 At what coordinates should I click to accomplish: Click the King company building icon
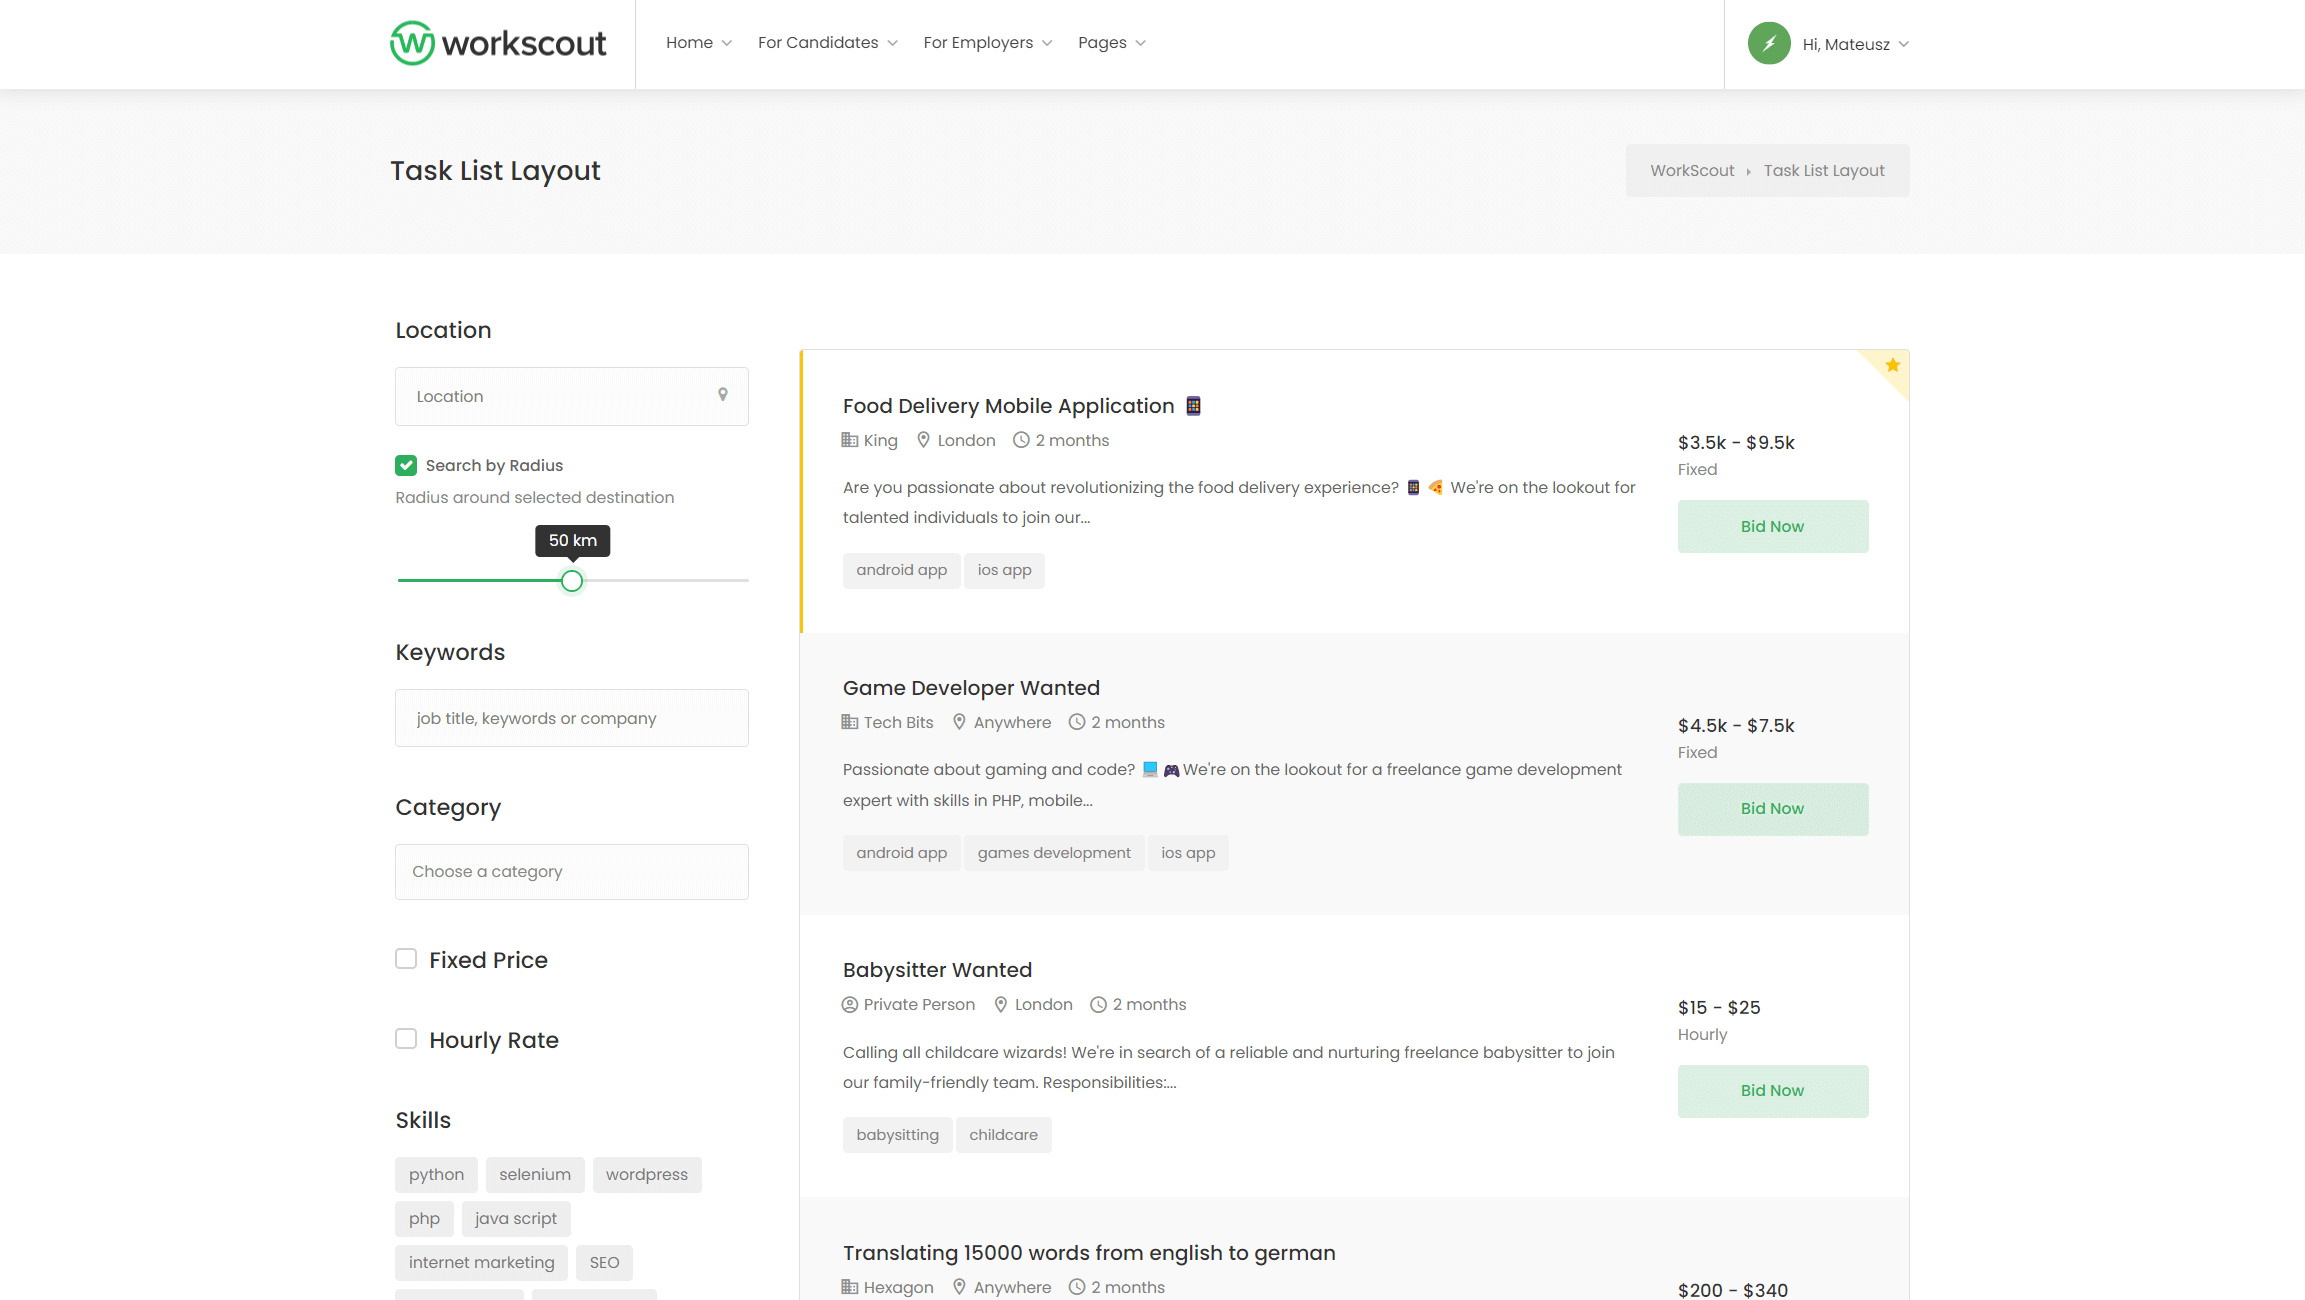tap(850, 440)
